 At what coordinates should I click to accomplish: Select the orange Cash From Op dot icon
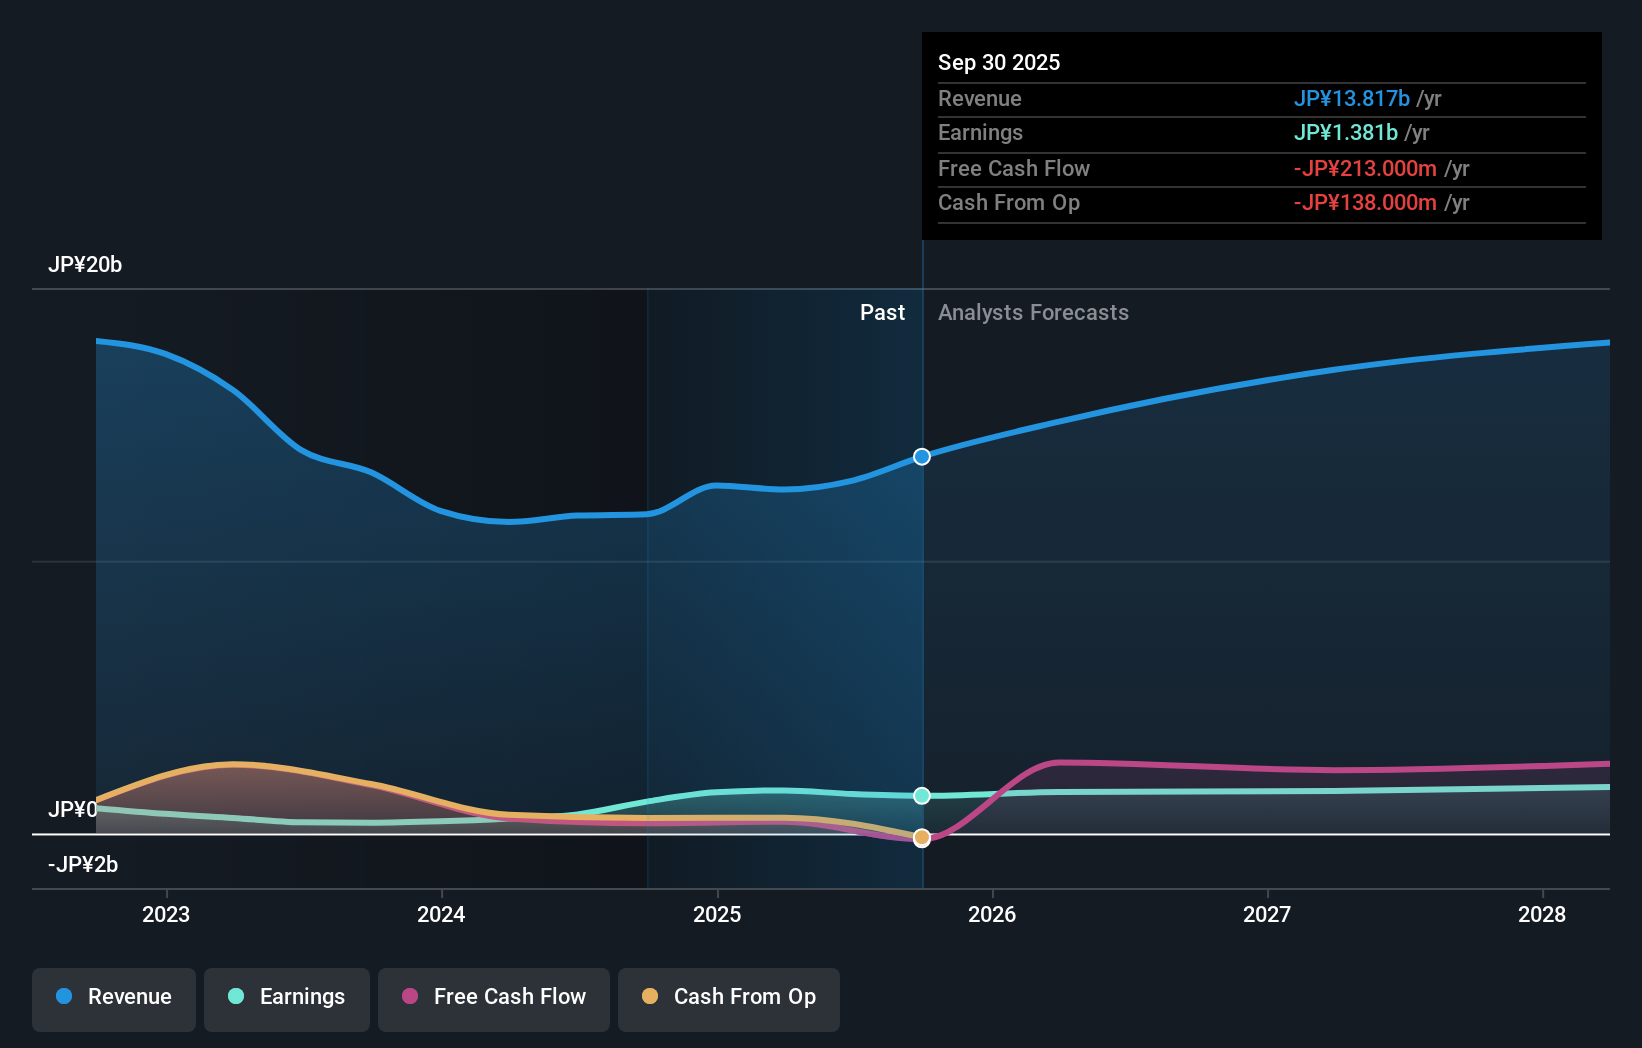651,996
